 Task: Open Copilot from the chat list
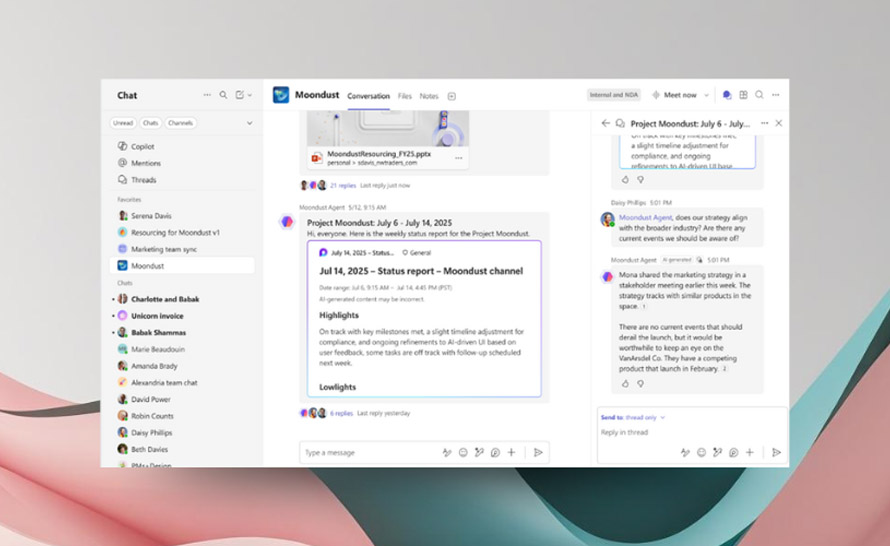click(142, 146)
